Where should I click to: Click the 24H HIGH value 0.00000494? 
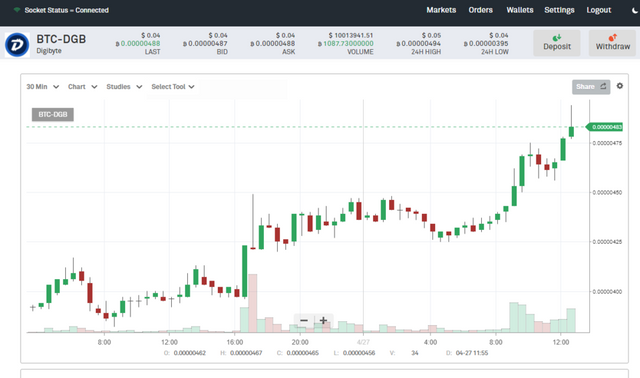(x=418, y=43)
